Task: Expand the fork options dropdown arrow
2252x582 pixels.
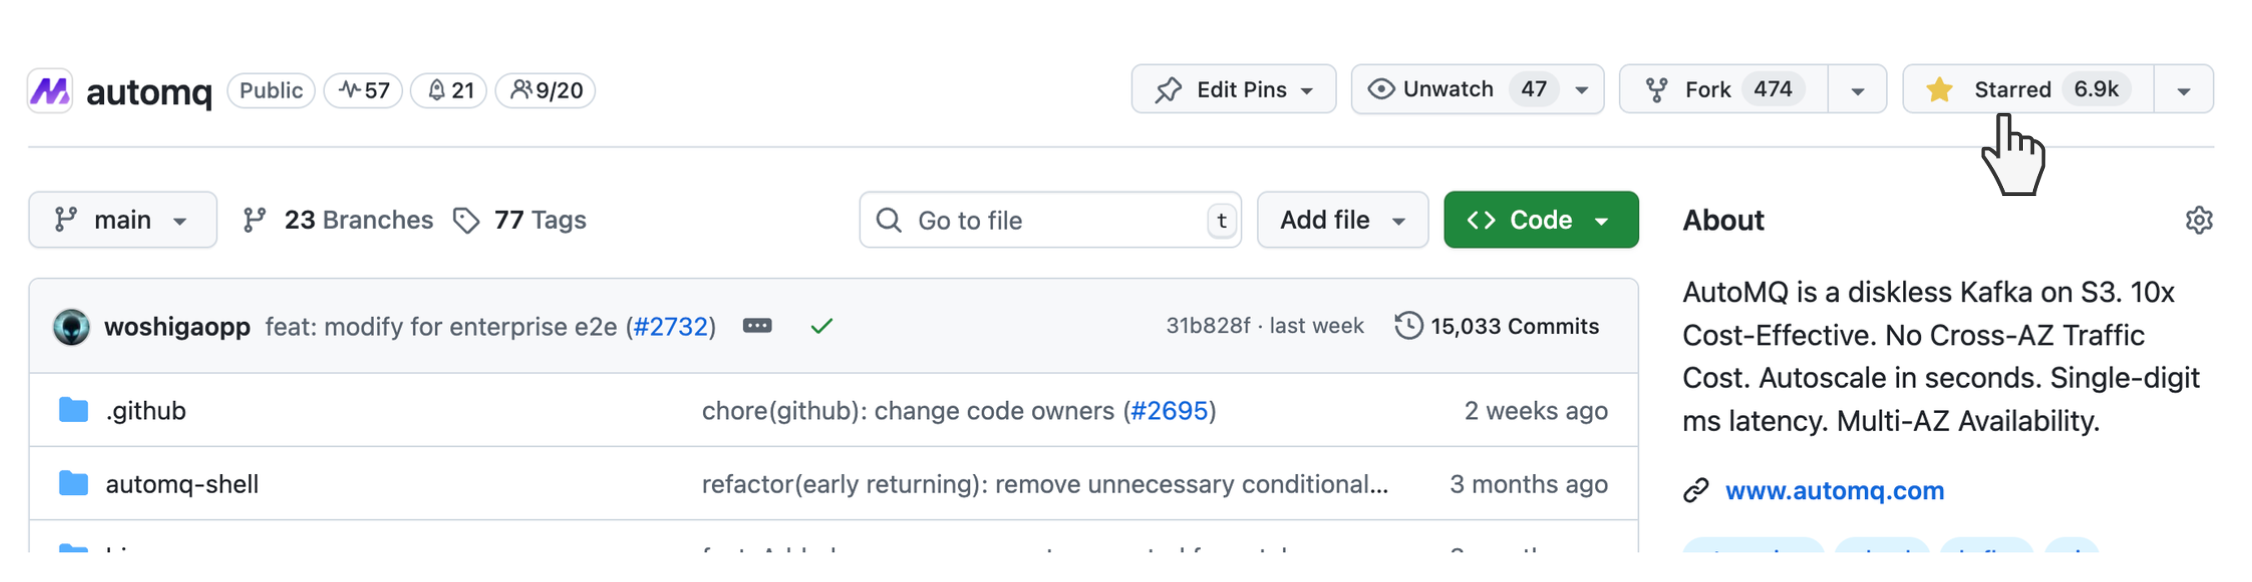Action: [1857, 90]
